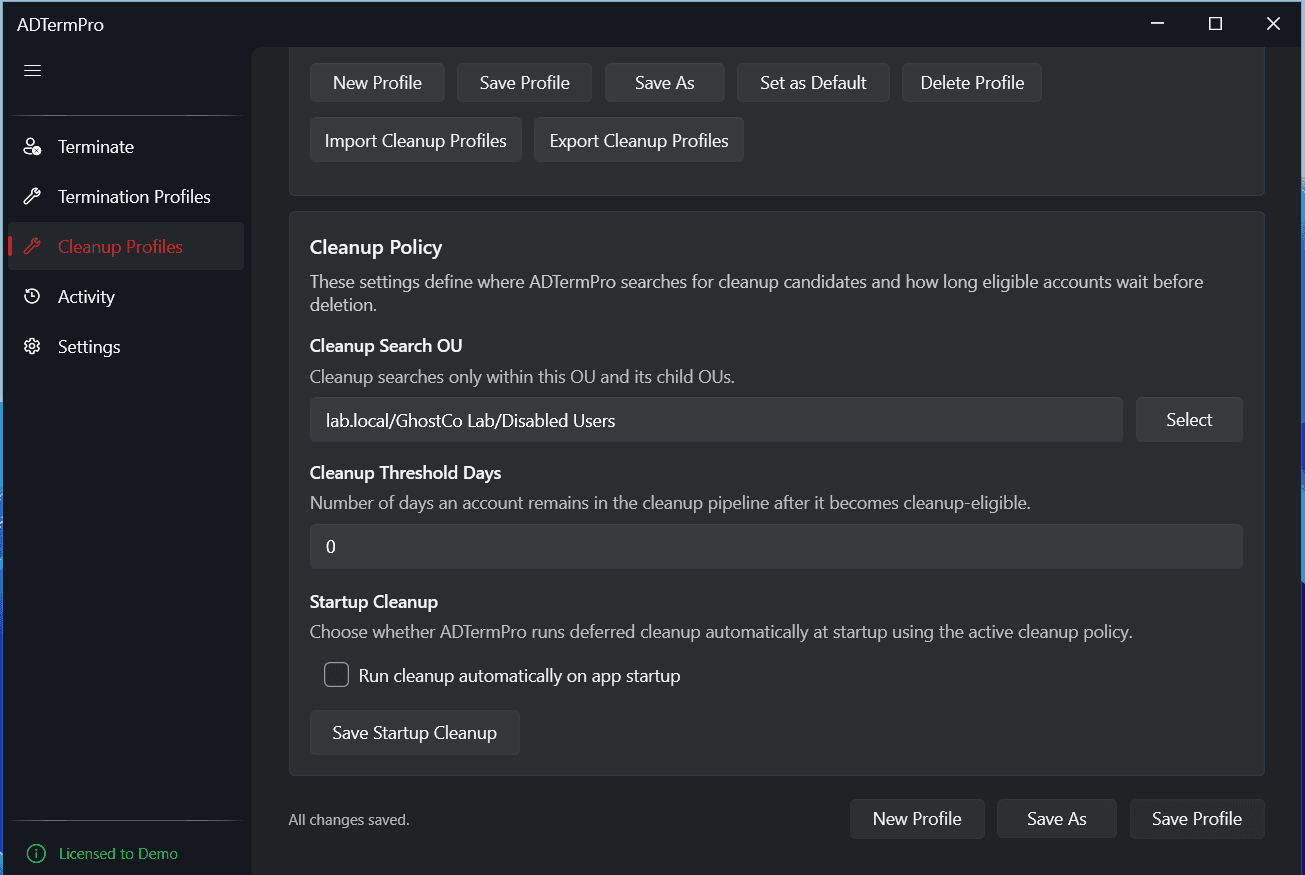This screenshot has width=1305, height=875.
Task: Click Export Cleanup Profiles
Action: (x=638, y=140)
